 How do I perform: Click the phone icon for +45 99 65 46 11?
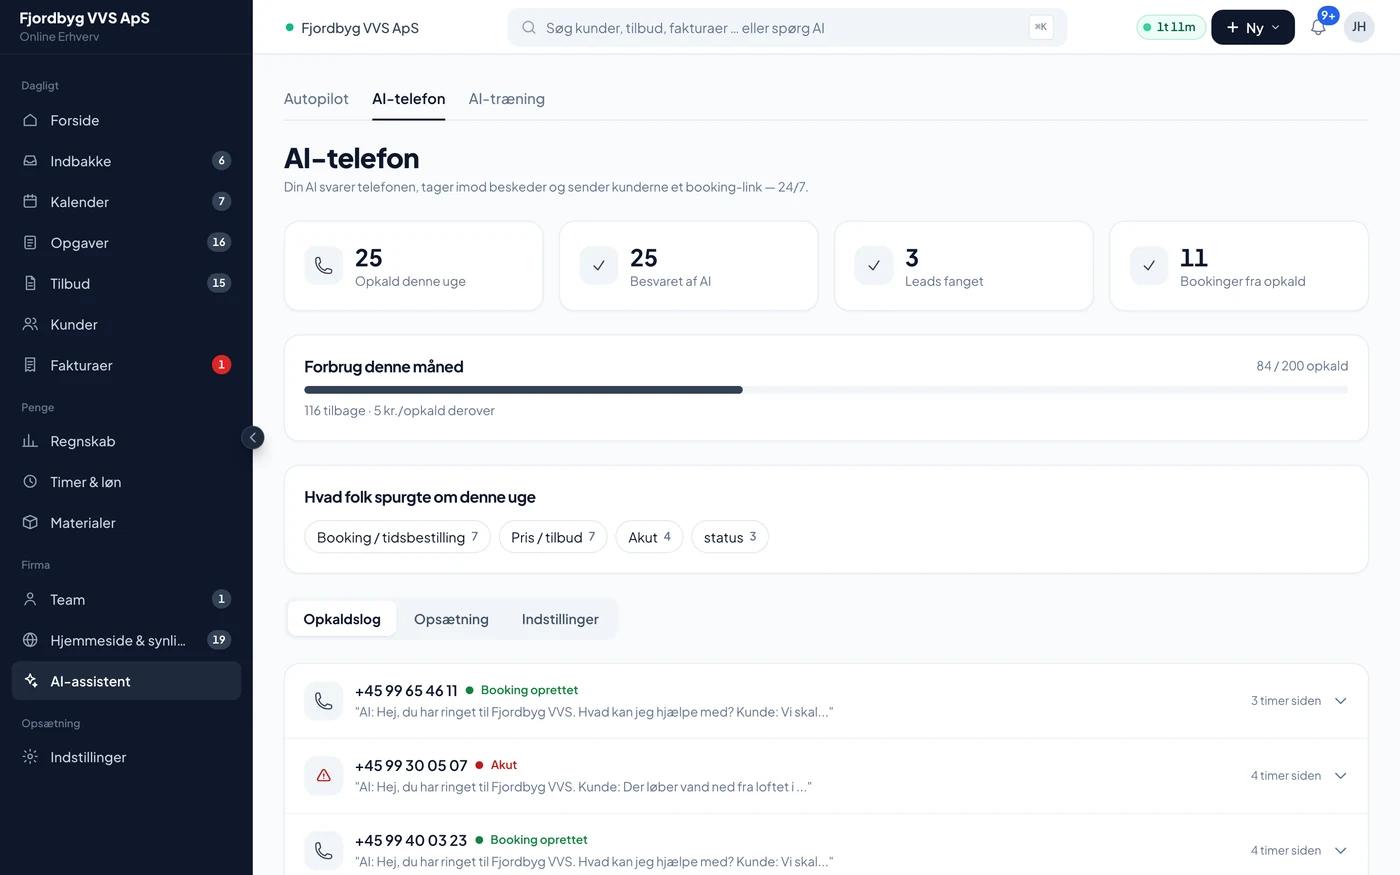(324, 701)
